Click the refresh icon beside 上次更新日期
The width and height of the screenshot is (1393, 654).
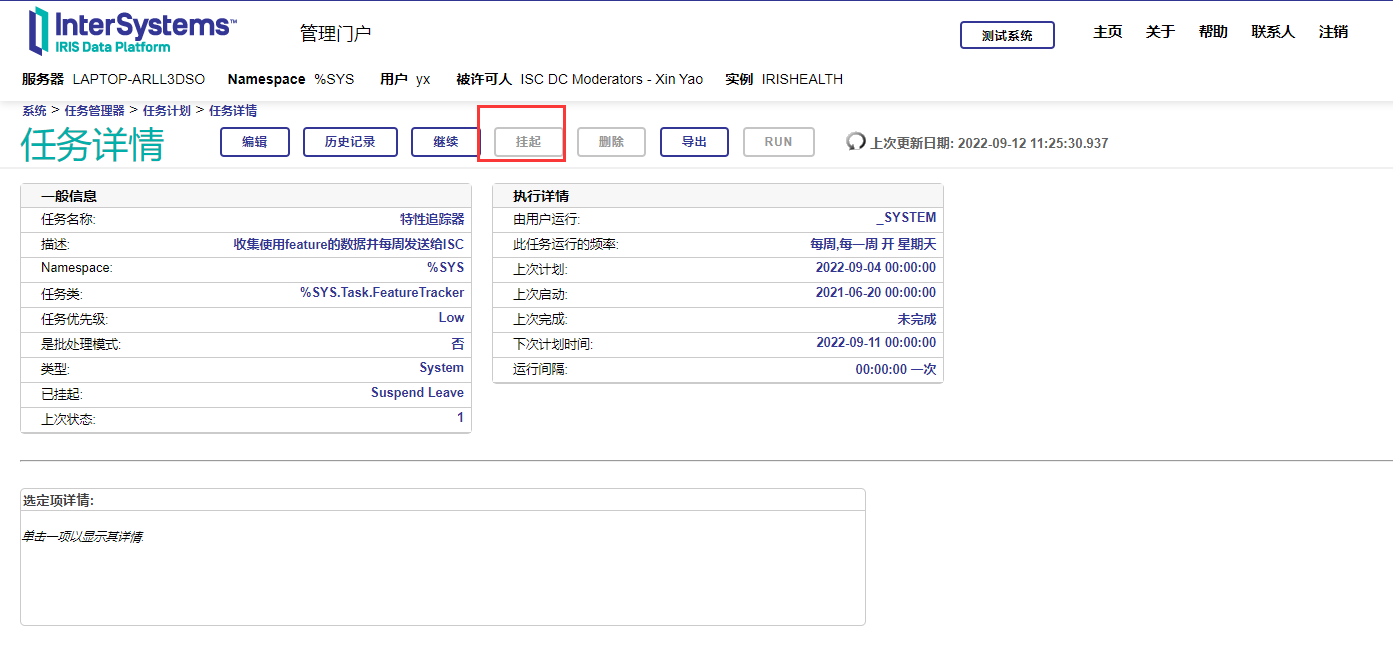(x=856, y=142)
